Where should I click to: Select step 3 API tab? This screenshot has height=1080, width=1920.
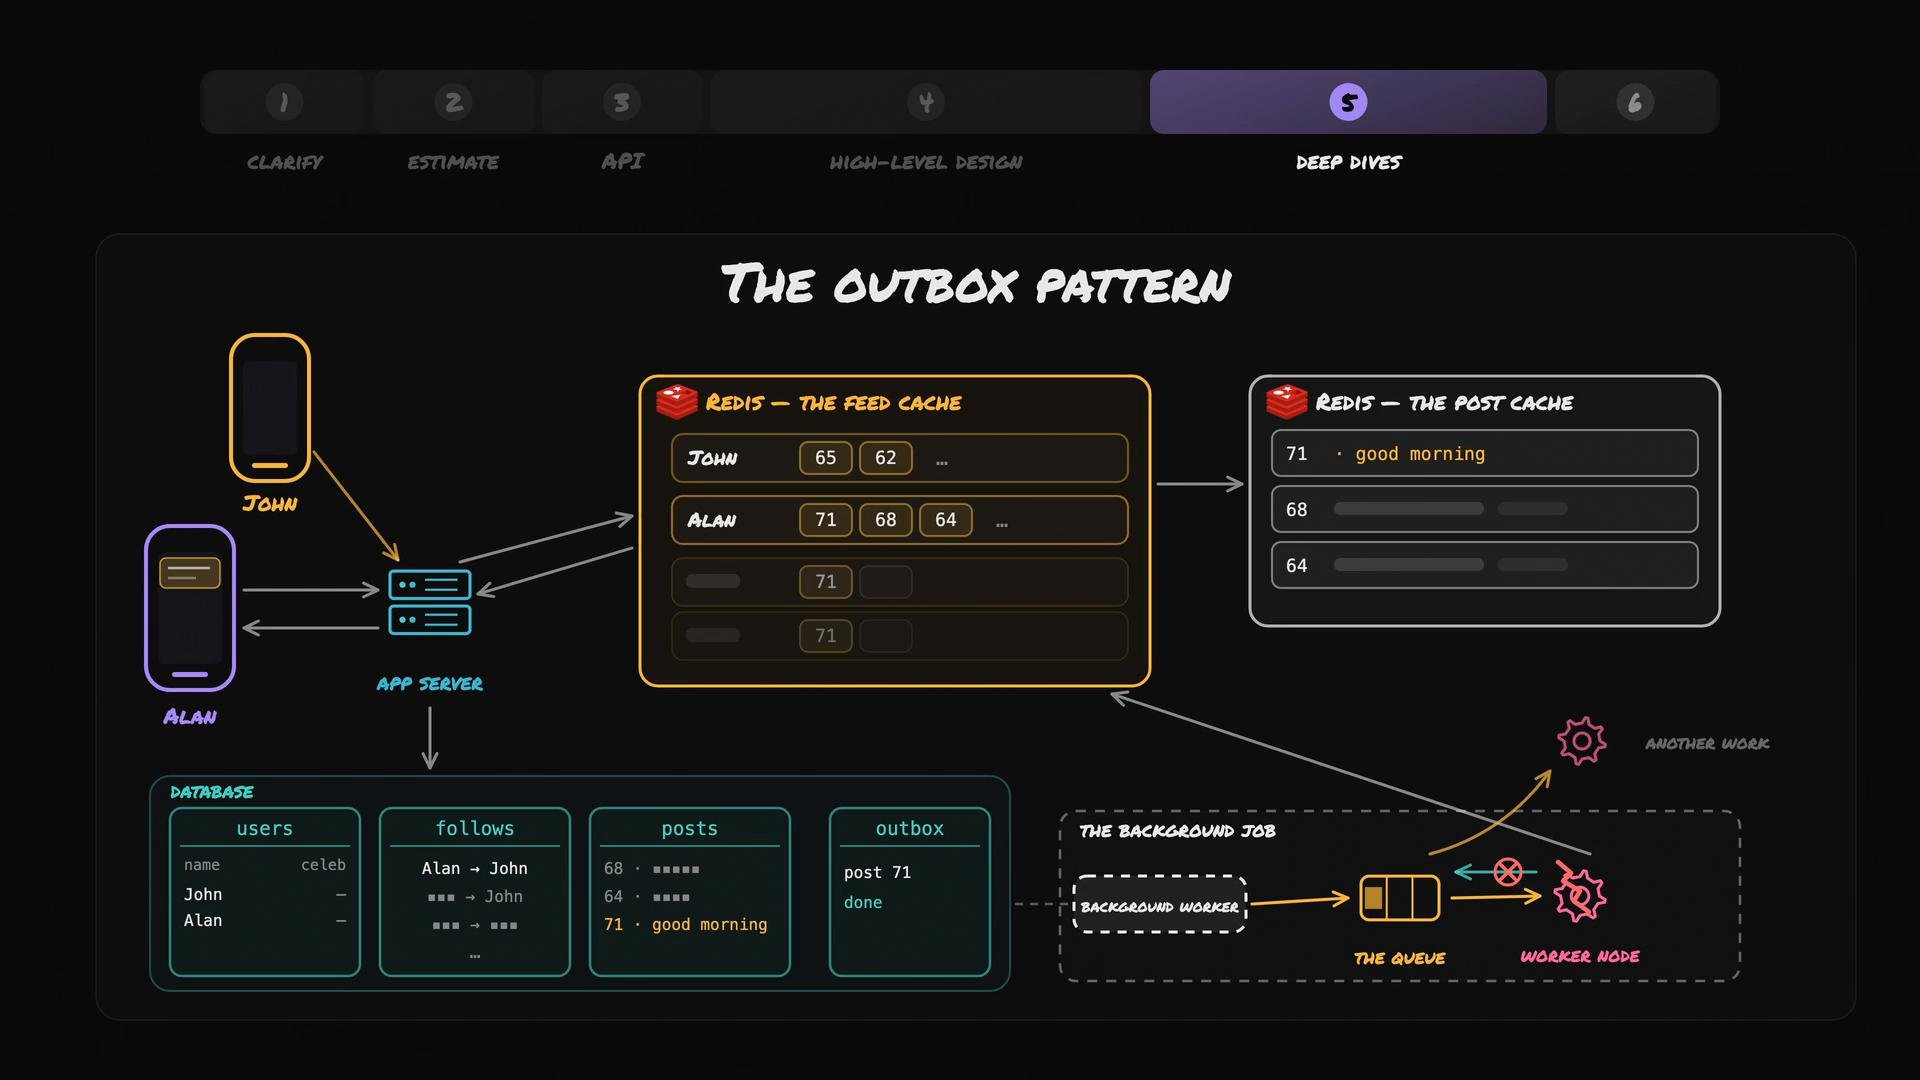tap(622, 102)
